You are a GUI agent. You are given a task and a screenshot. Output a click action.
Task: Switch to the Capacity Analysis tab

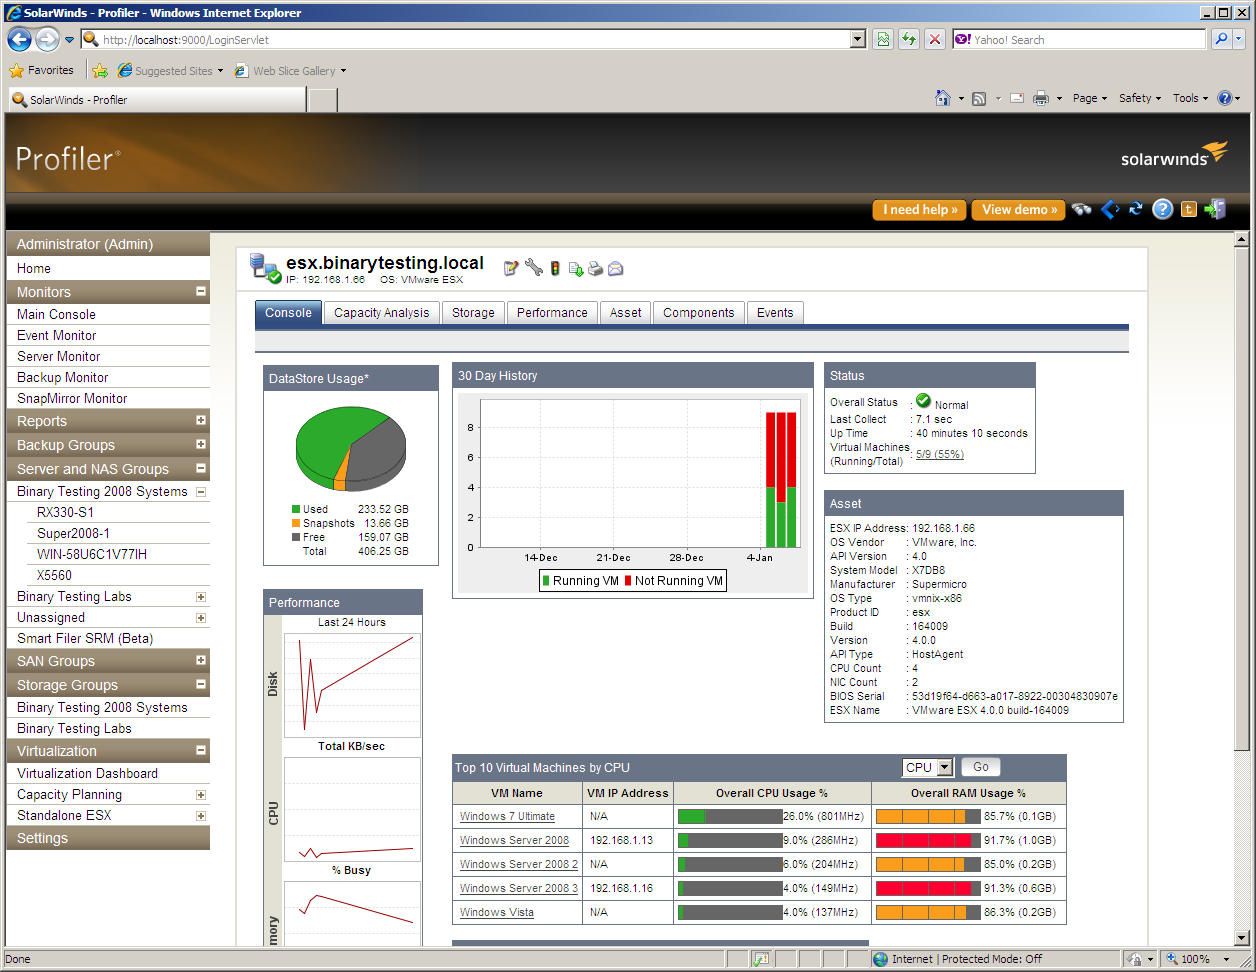click(x=381, y=313)
